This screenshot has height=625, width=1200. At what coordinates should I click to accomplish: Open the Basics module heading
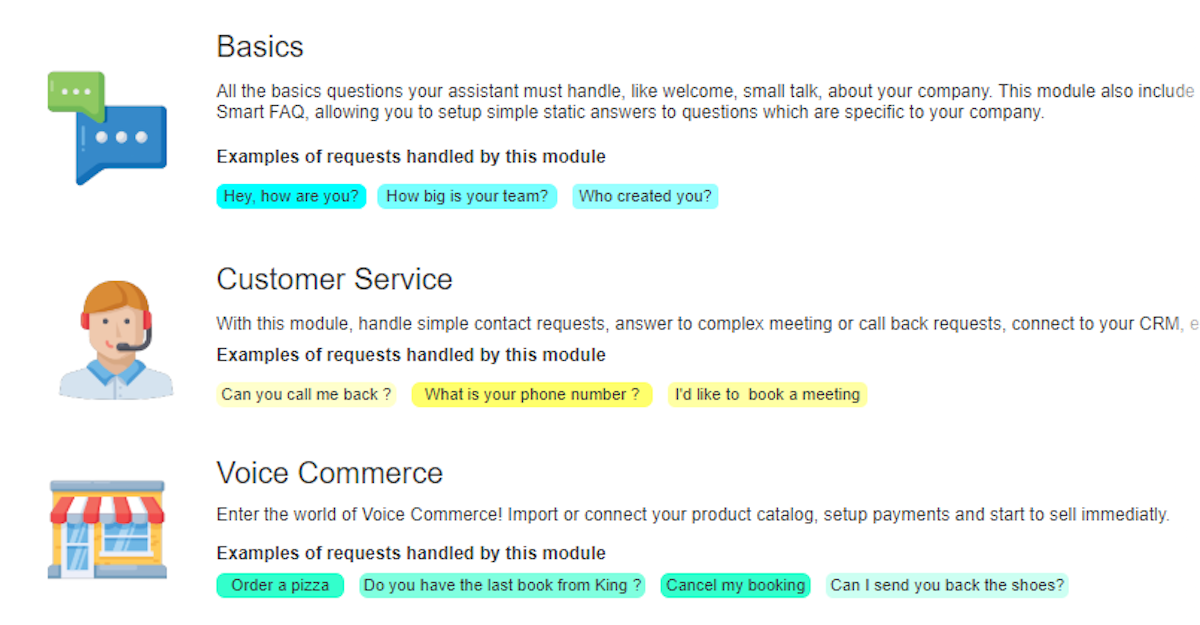[260, 46]
